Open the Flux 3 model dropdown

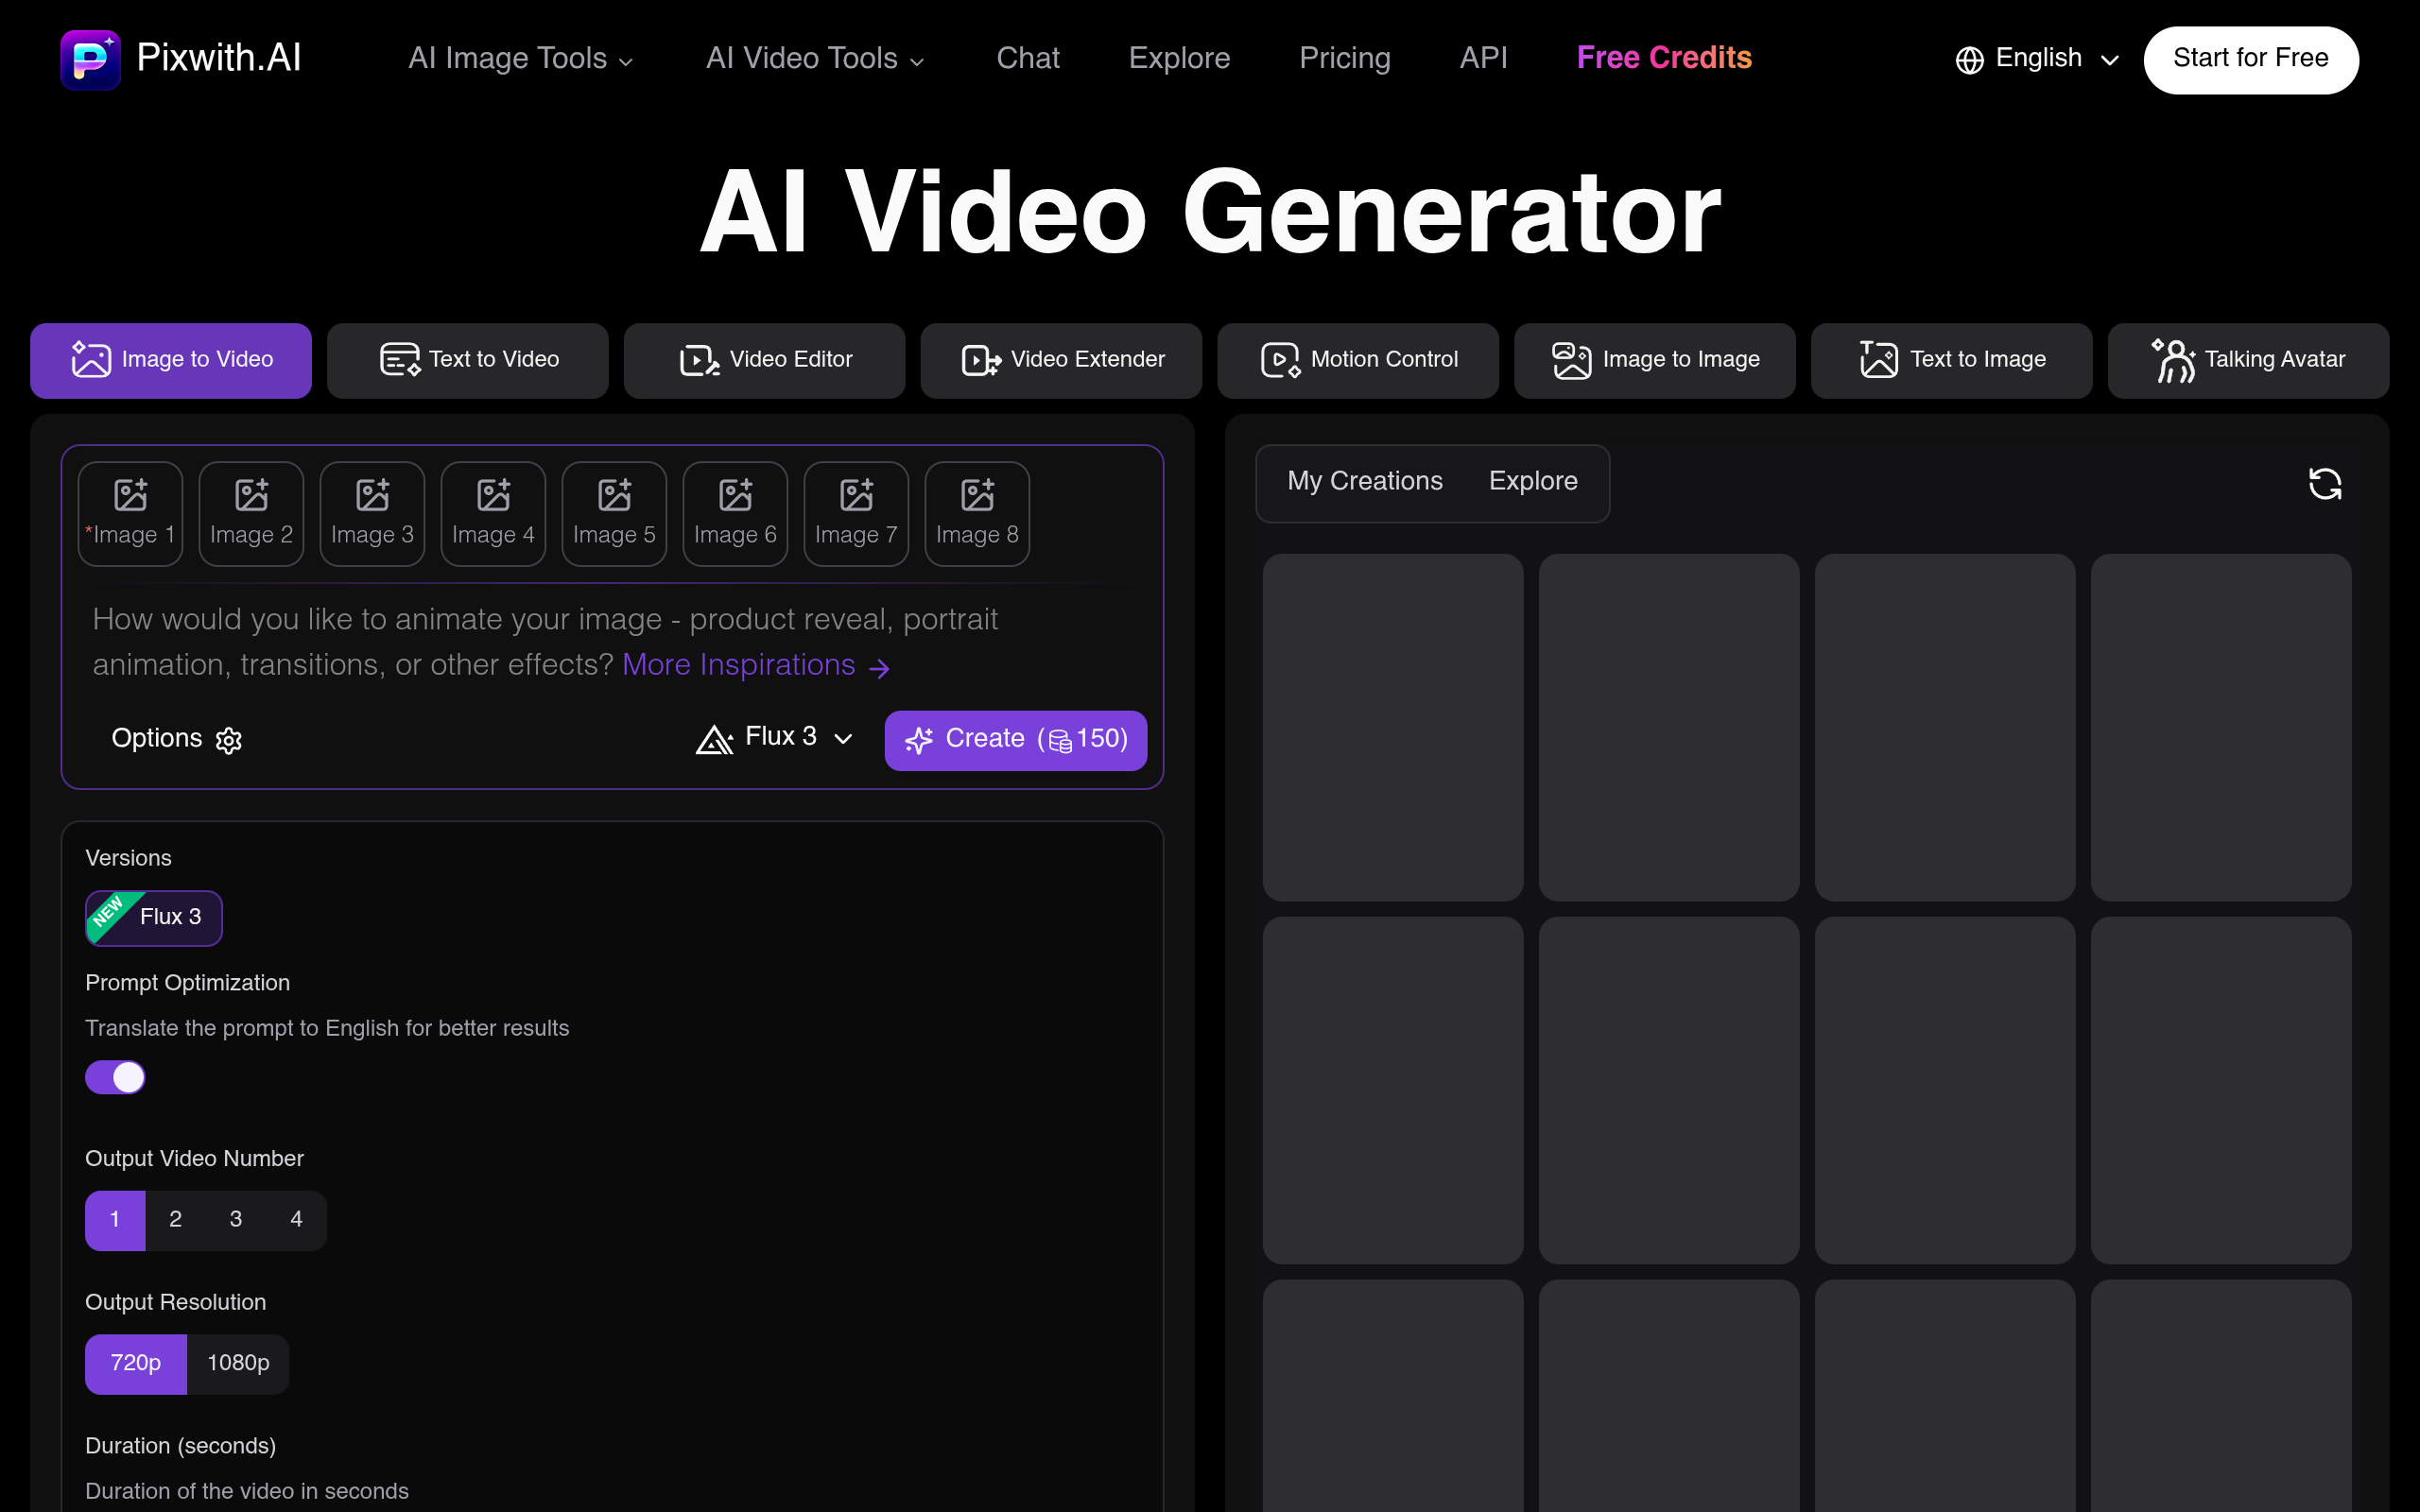774,738
